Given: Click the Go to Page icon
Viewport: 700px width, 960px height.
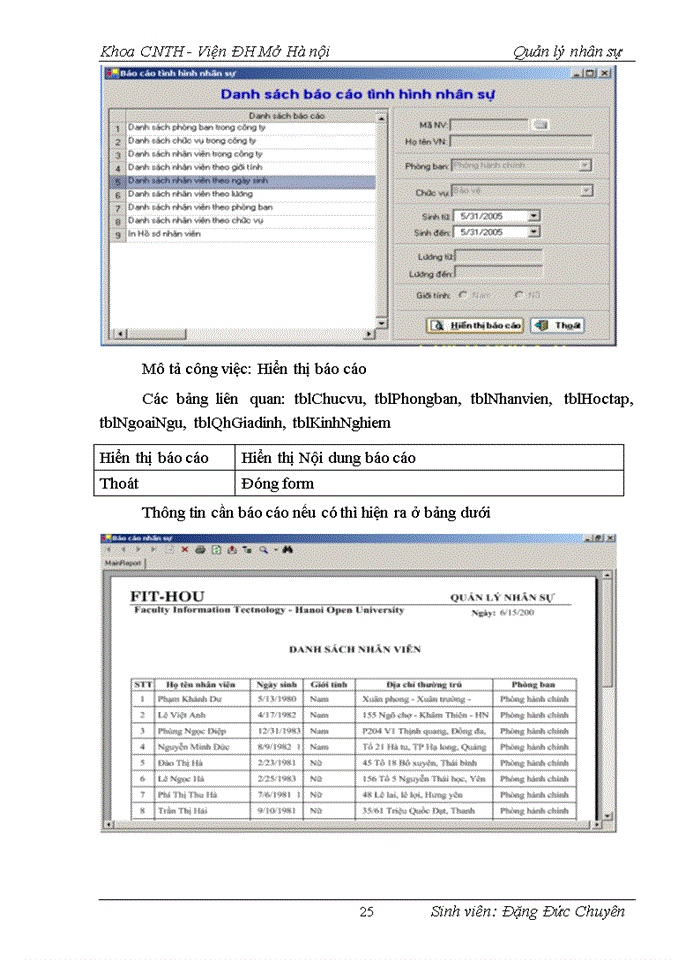Looking at the screenshot, I should tap(170, 550).
